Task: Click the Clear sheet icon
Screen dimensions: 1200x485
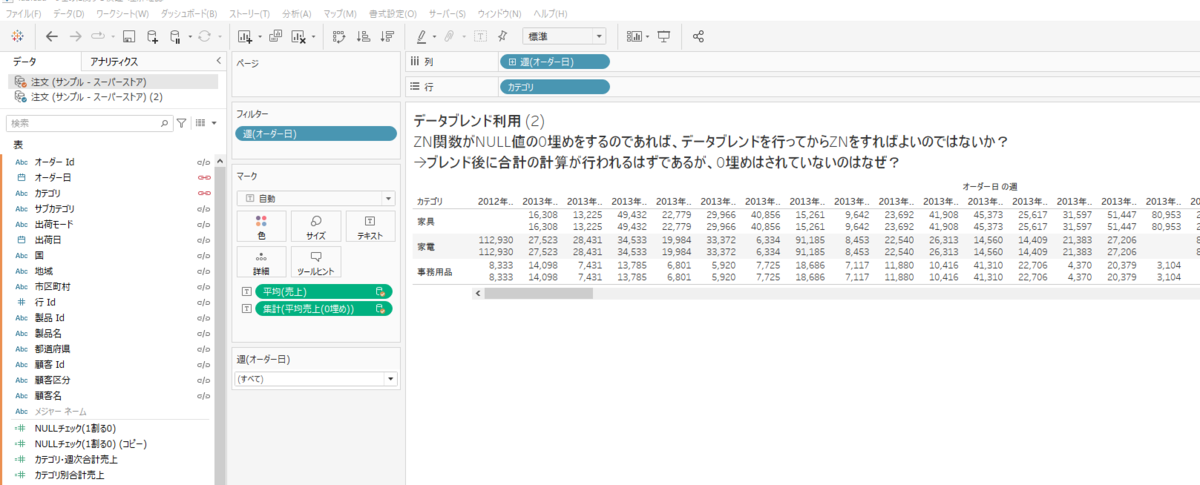Action: 298,36
